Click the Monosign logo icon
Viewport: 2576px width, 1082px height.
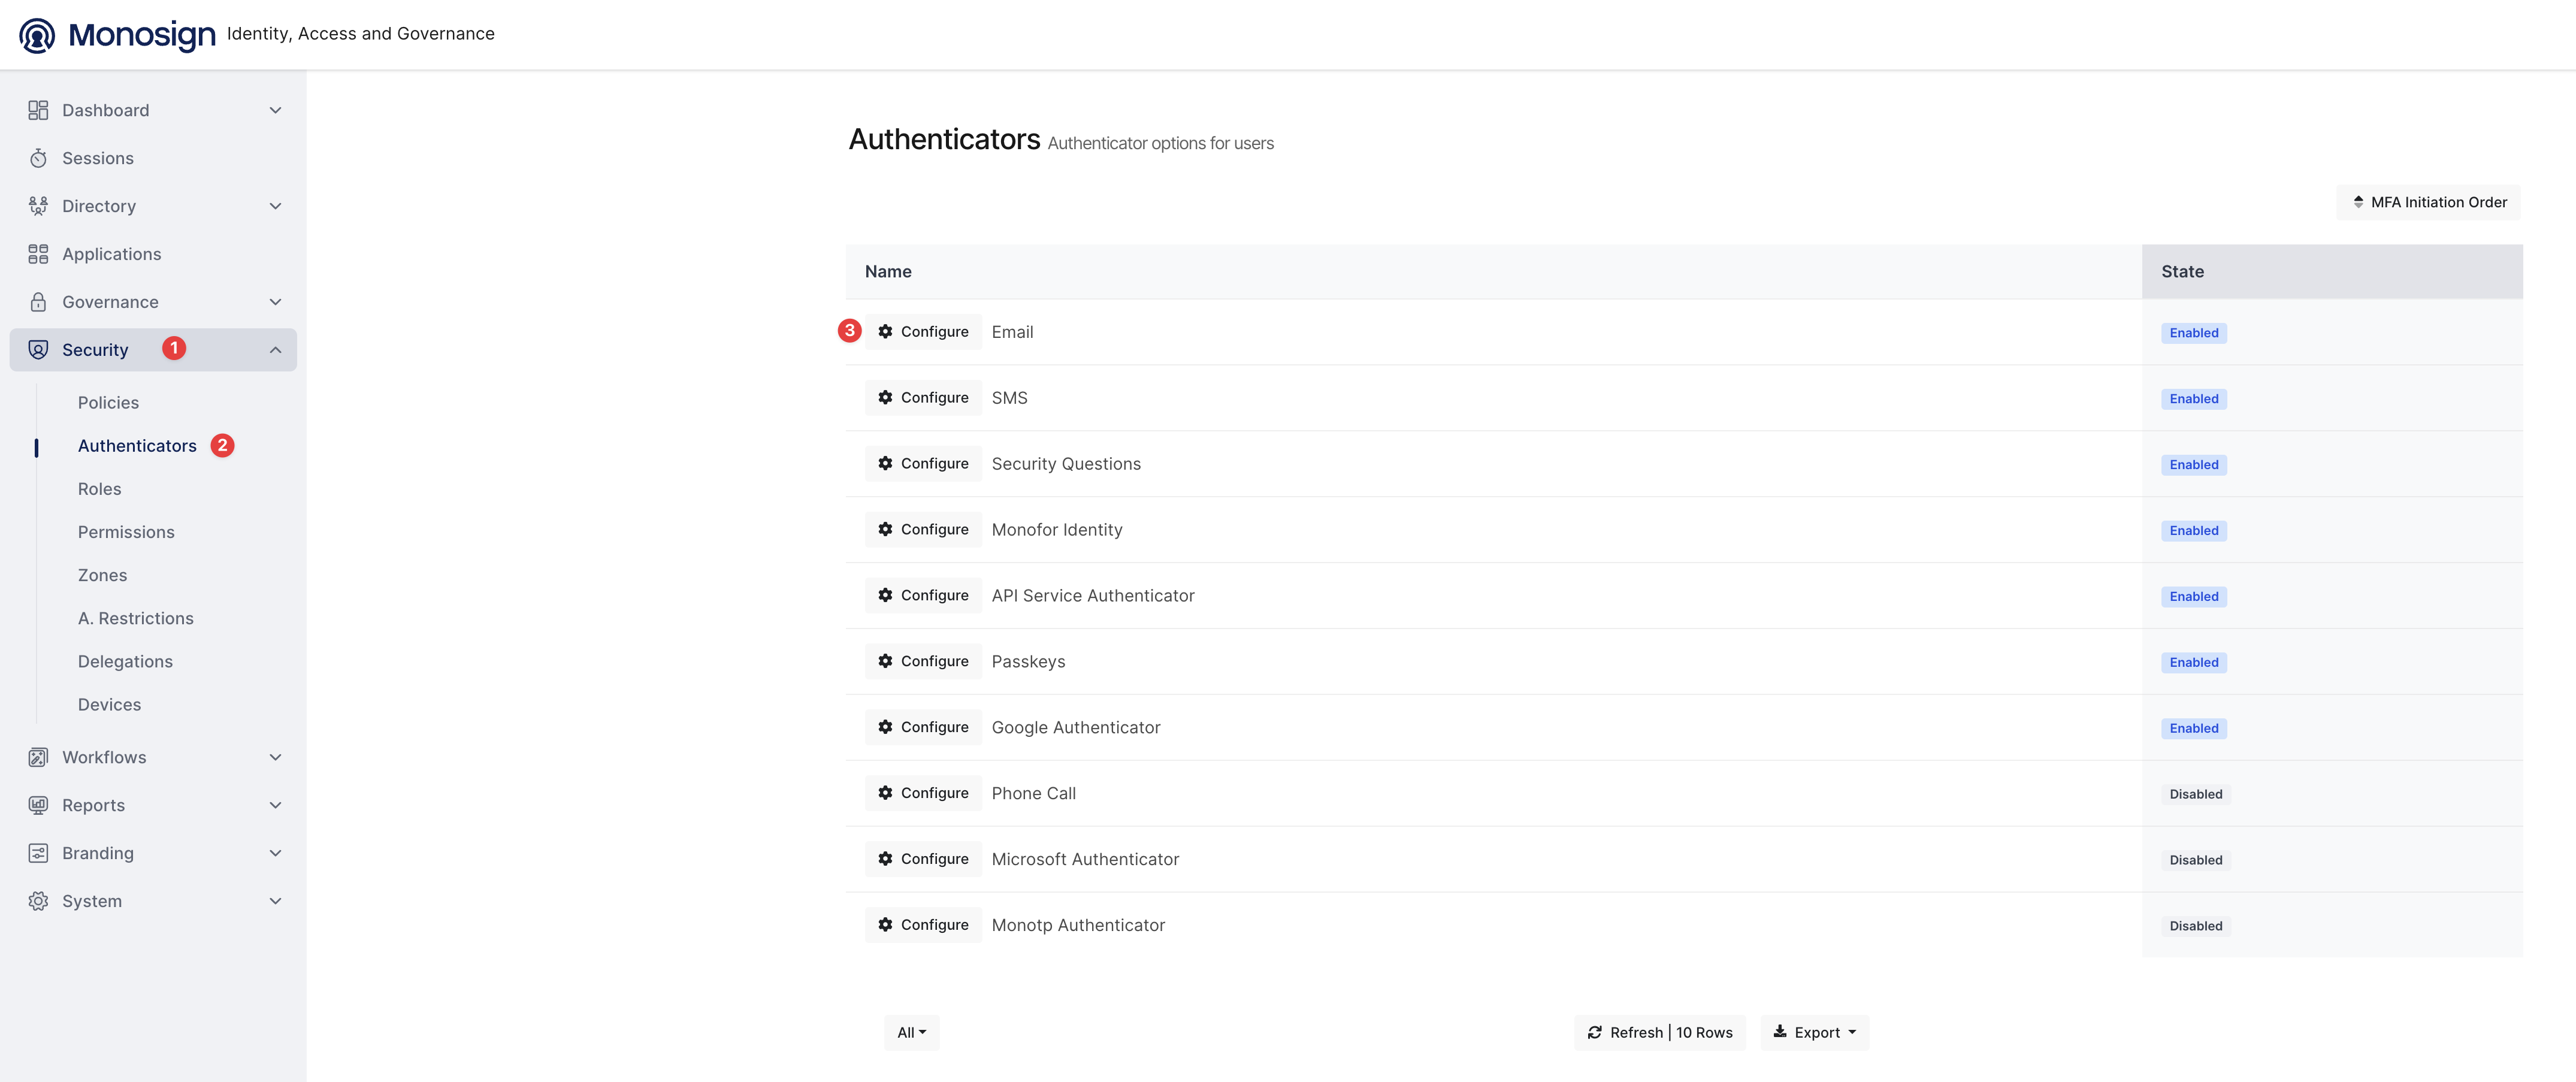click(37, 35)
